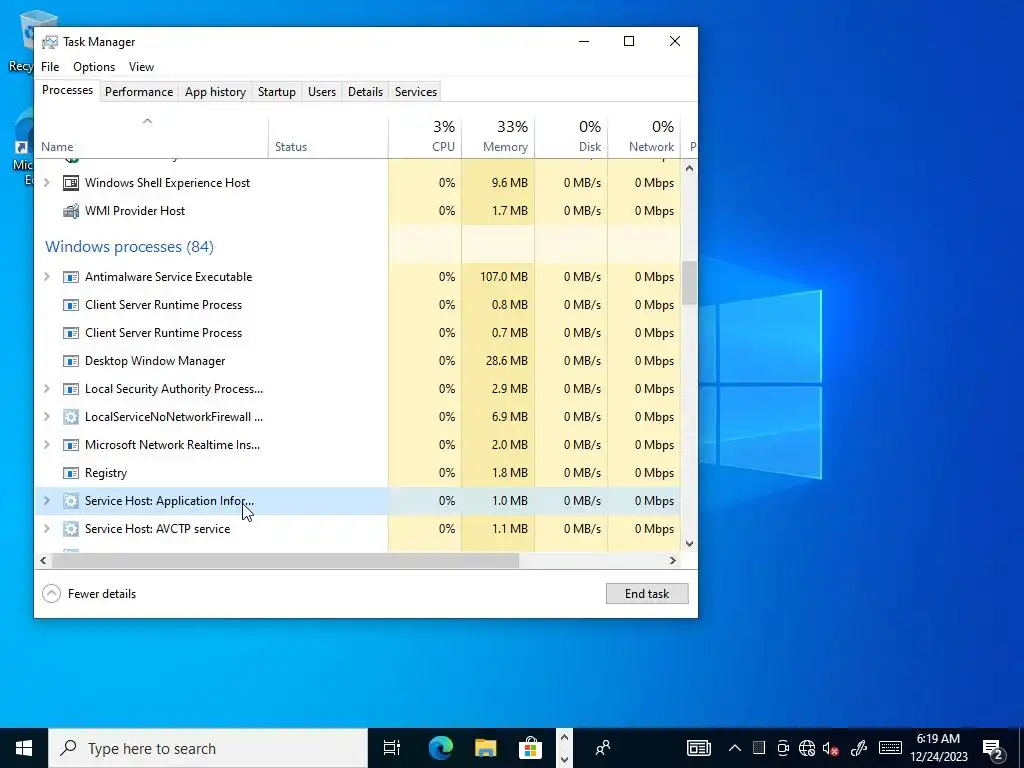
Task: Click the vertical scrollbar thumb in the process list
Action: tap(690, 283)
